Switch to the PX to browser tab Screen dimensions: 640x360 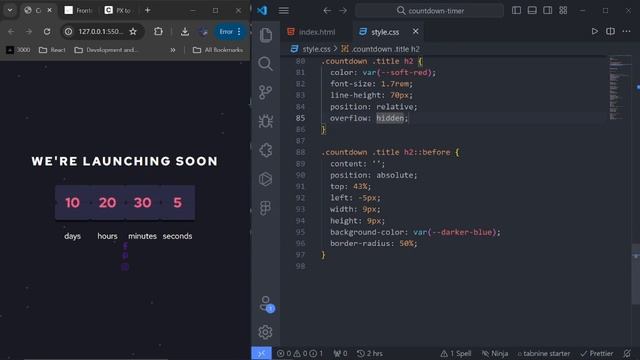tap(118, 10)
